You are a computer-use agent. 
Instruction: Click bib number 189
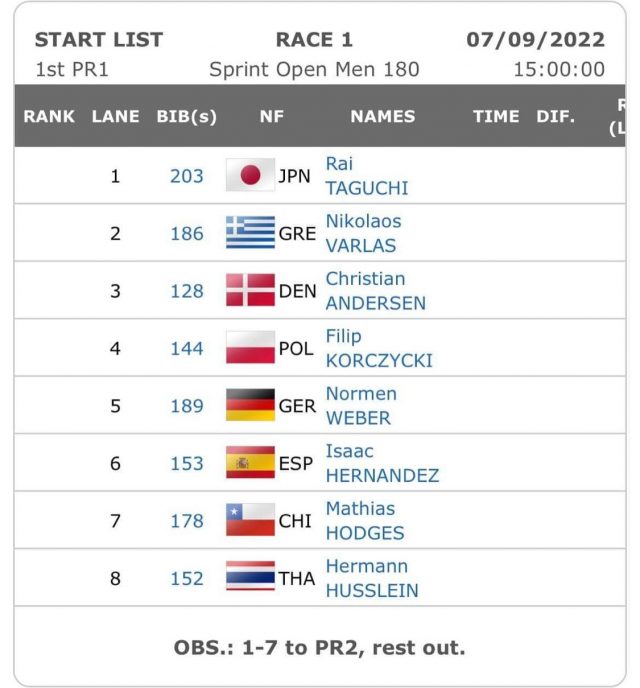pos(187,406)
